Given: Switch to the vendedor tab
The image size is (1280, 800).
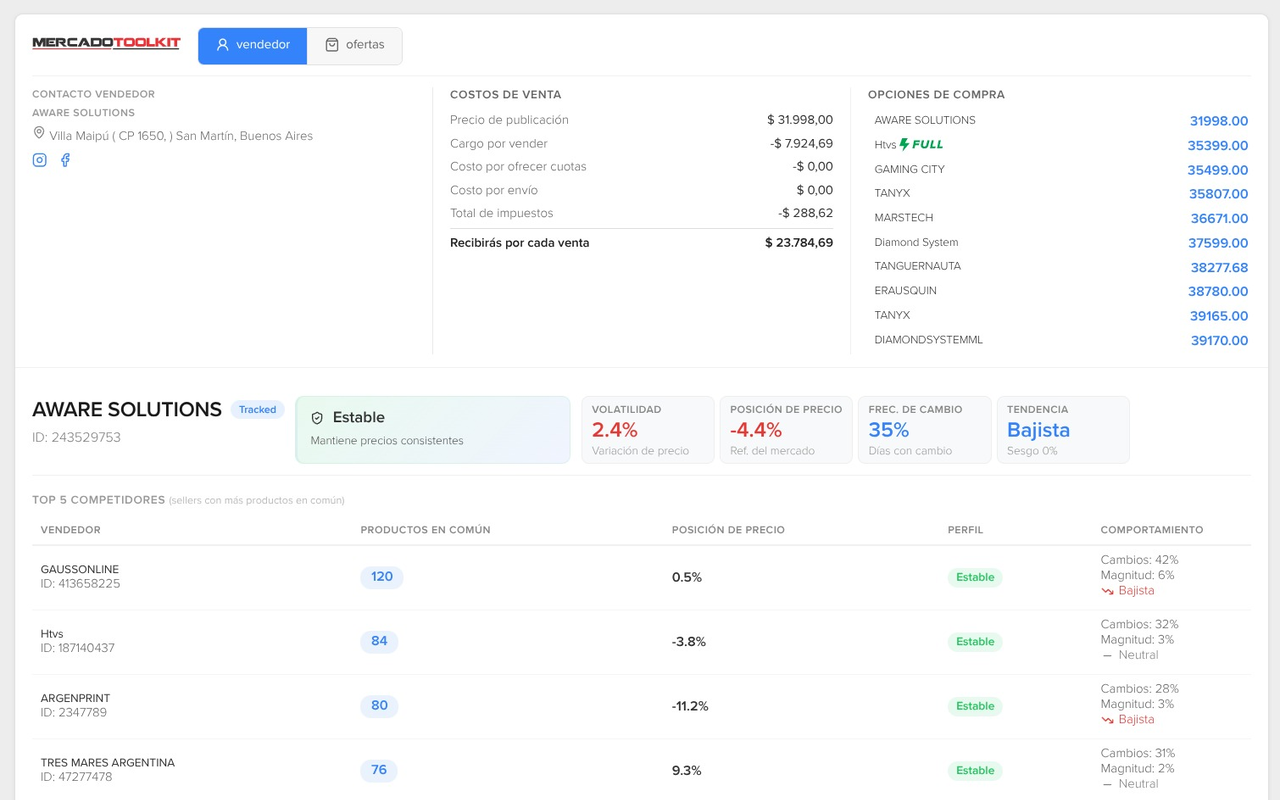Looking at the screenshot, I should click(x=252, y=45).
